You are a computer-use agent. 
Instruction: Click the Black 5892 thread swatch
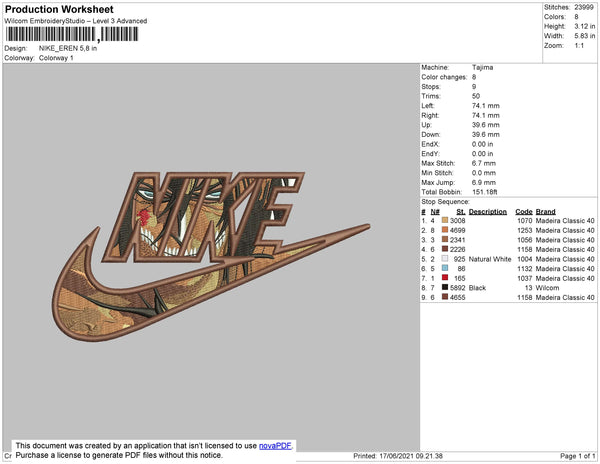[445, 287]
